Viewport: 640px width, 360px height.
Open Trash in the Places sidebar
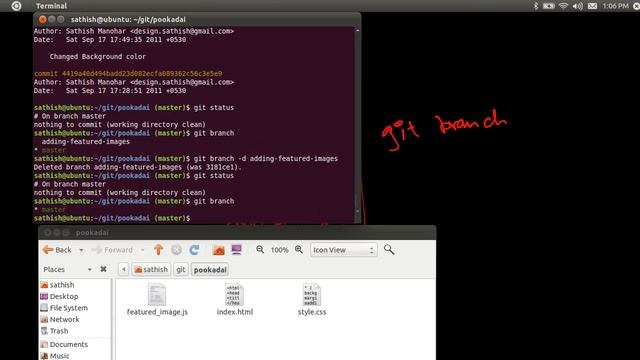pos(54,331)
